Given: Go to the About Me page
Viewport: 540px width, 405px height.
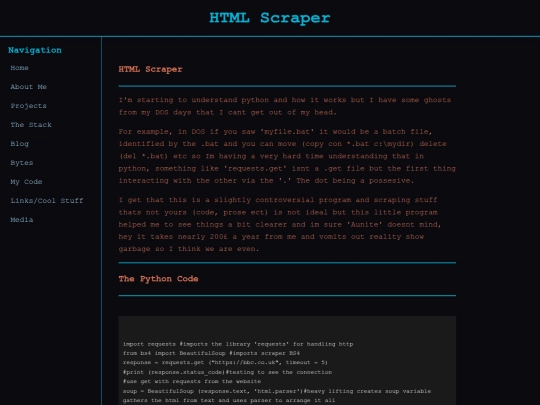Looking at the screenshot, I should (29, 87).
